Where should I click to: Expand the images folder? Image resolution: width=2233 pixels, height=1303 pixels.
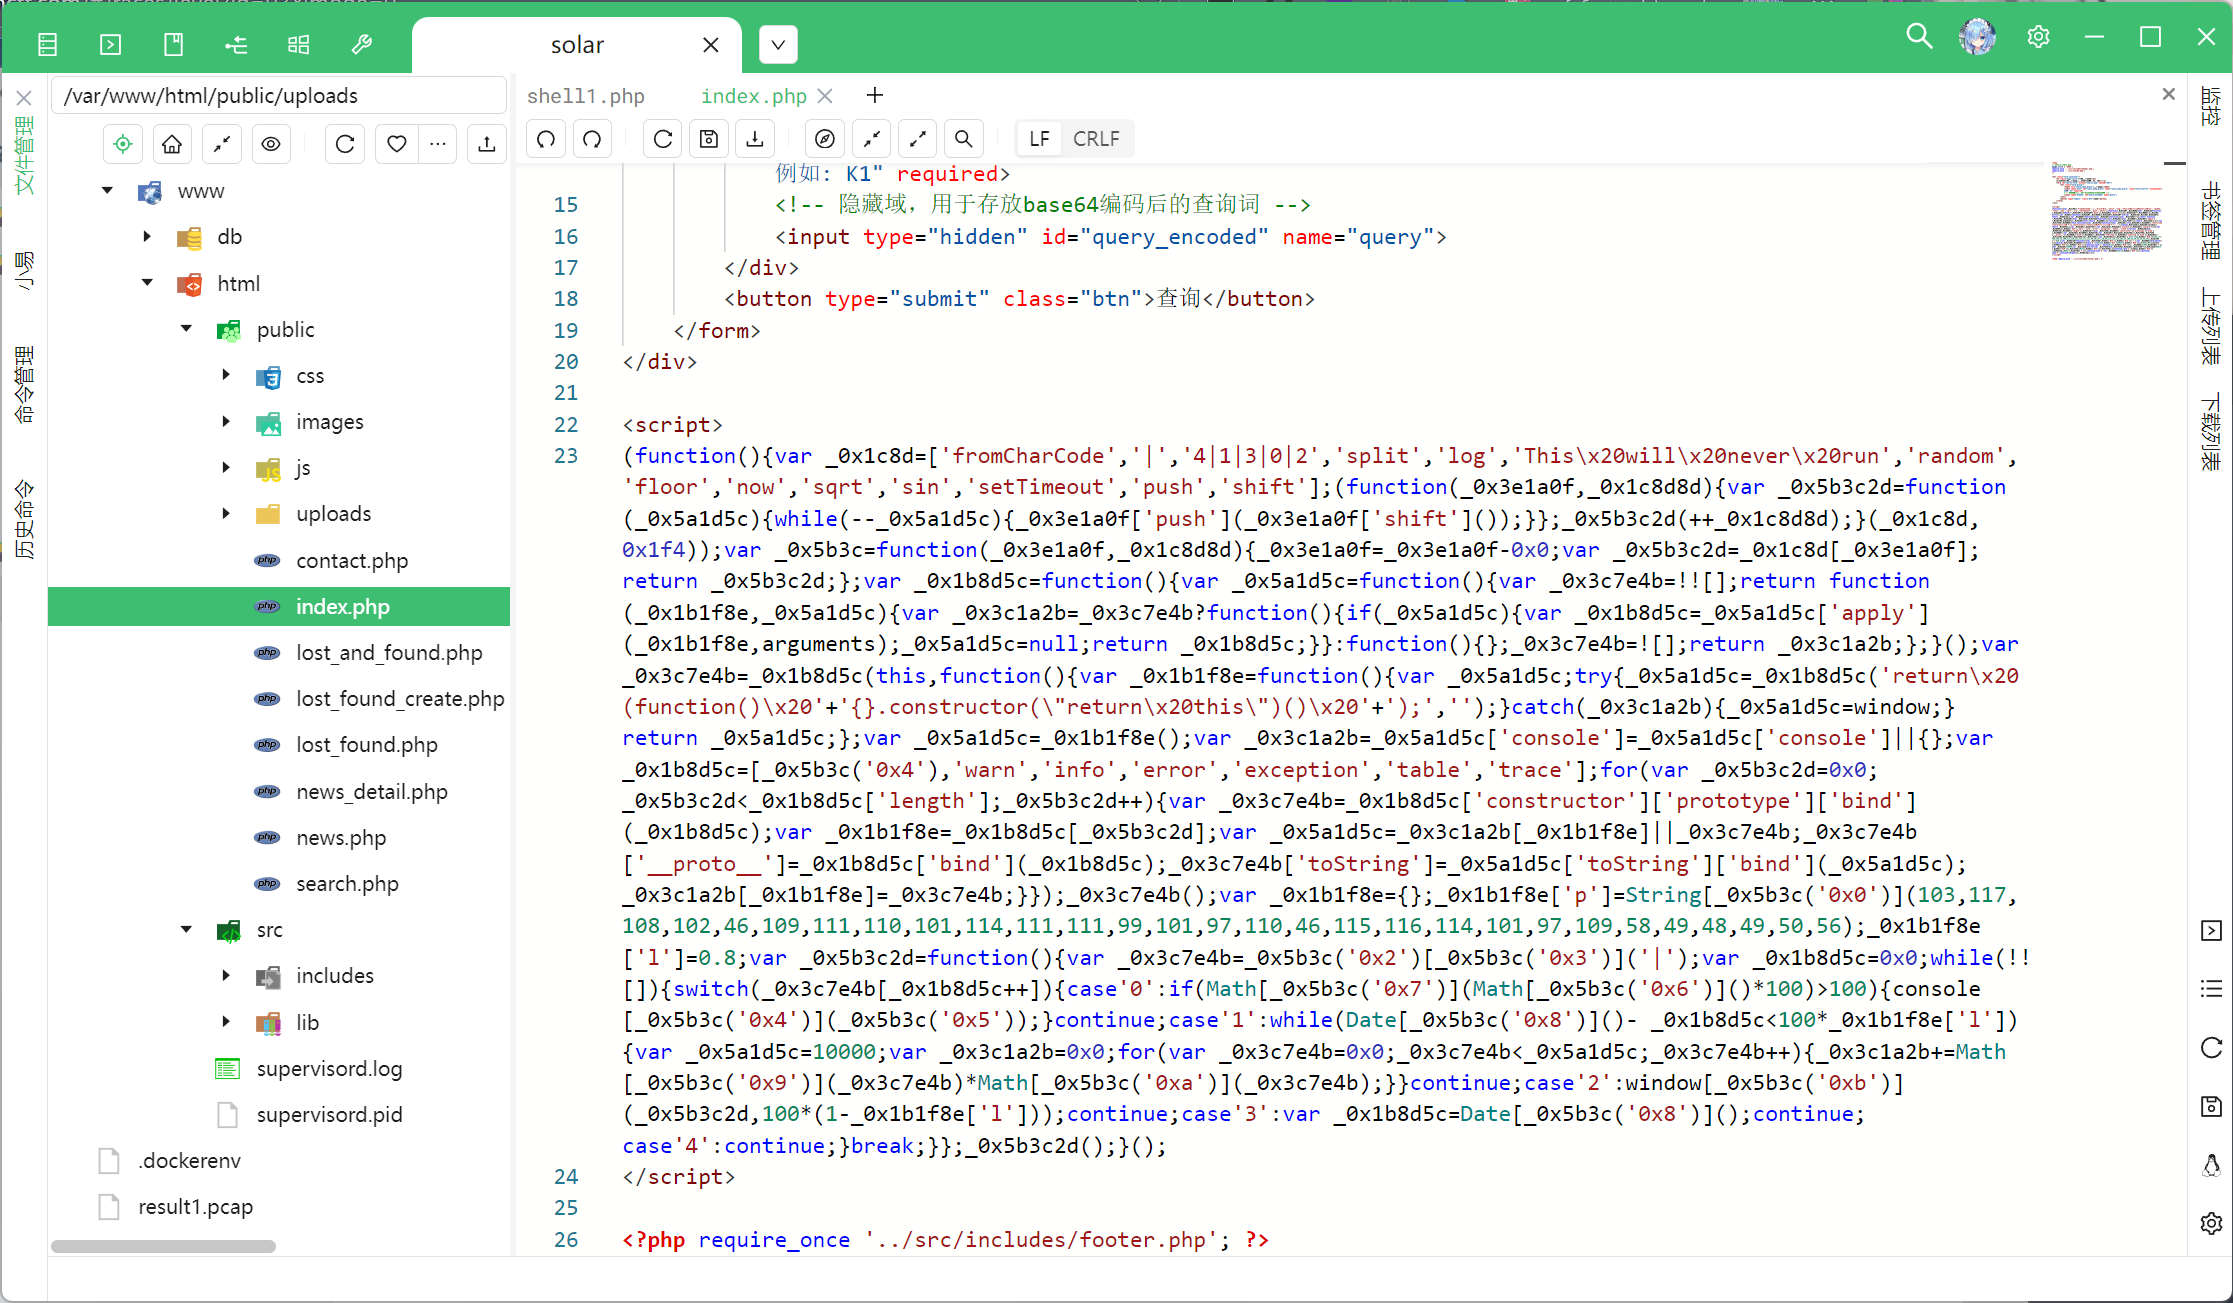[x=226, y=422]
